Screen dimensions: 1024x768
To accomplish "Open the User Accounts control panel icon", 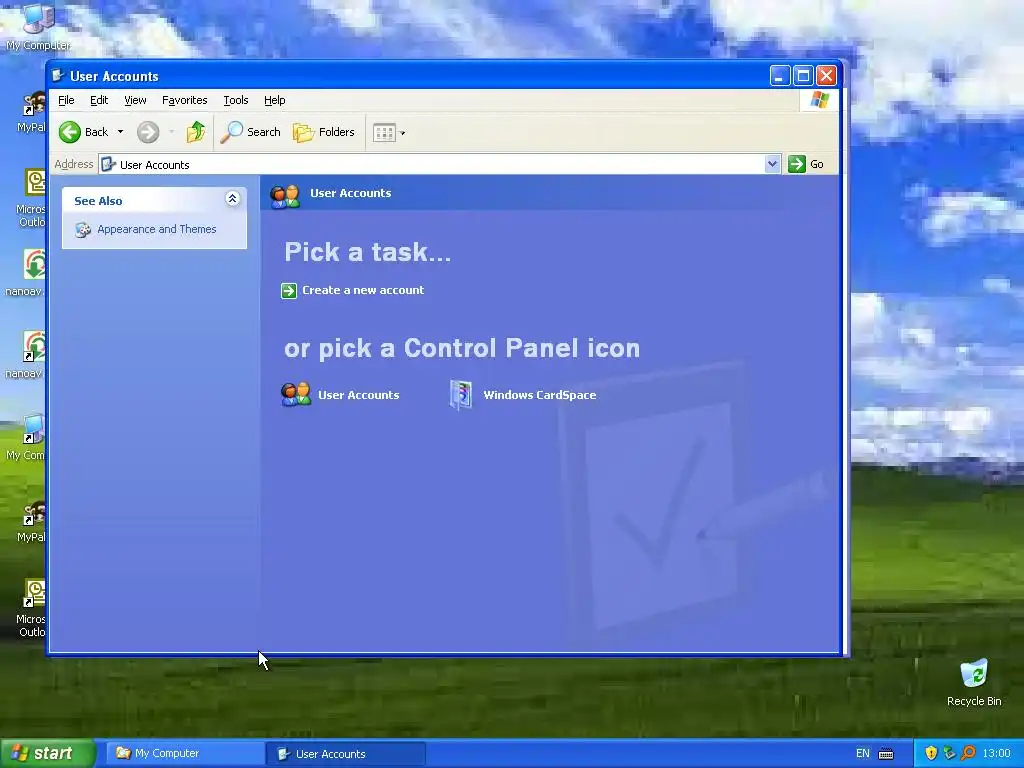I will tap(296, 394).
